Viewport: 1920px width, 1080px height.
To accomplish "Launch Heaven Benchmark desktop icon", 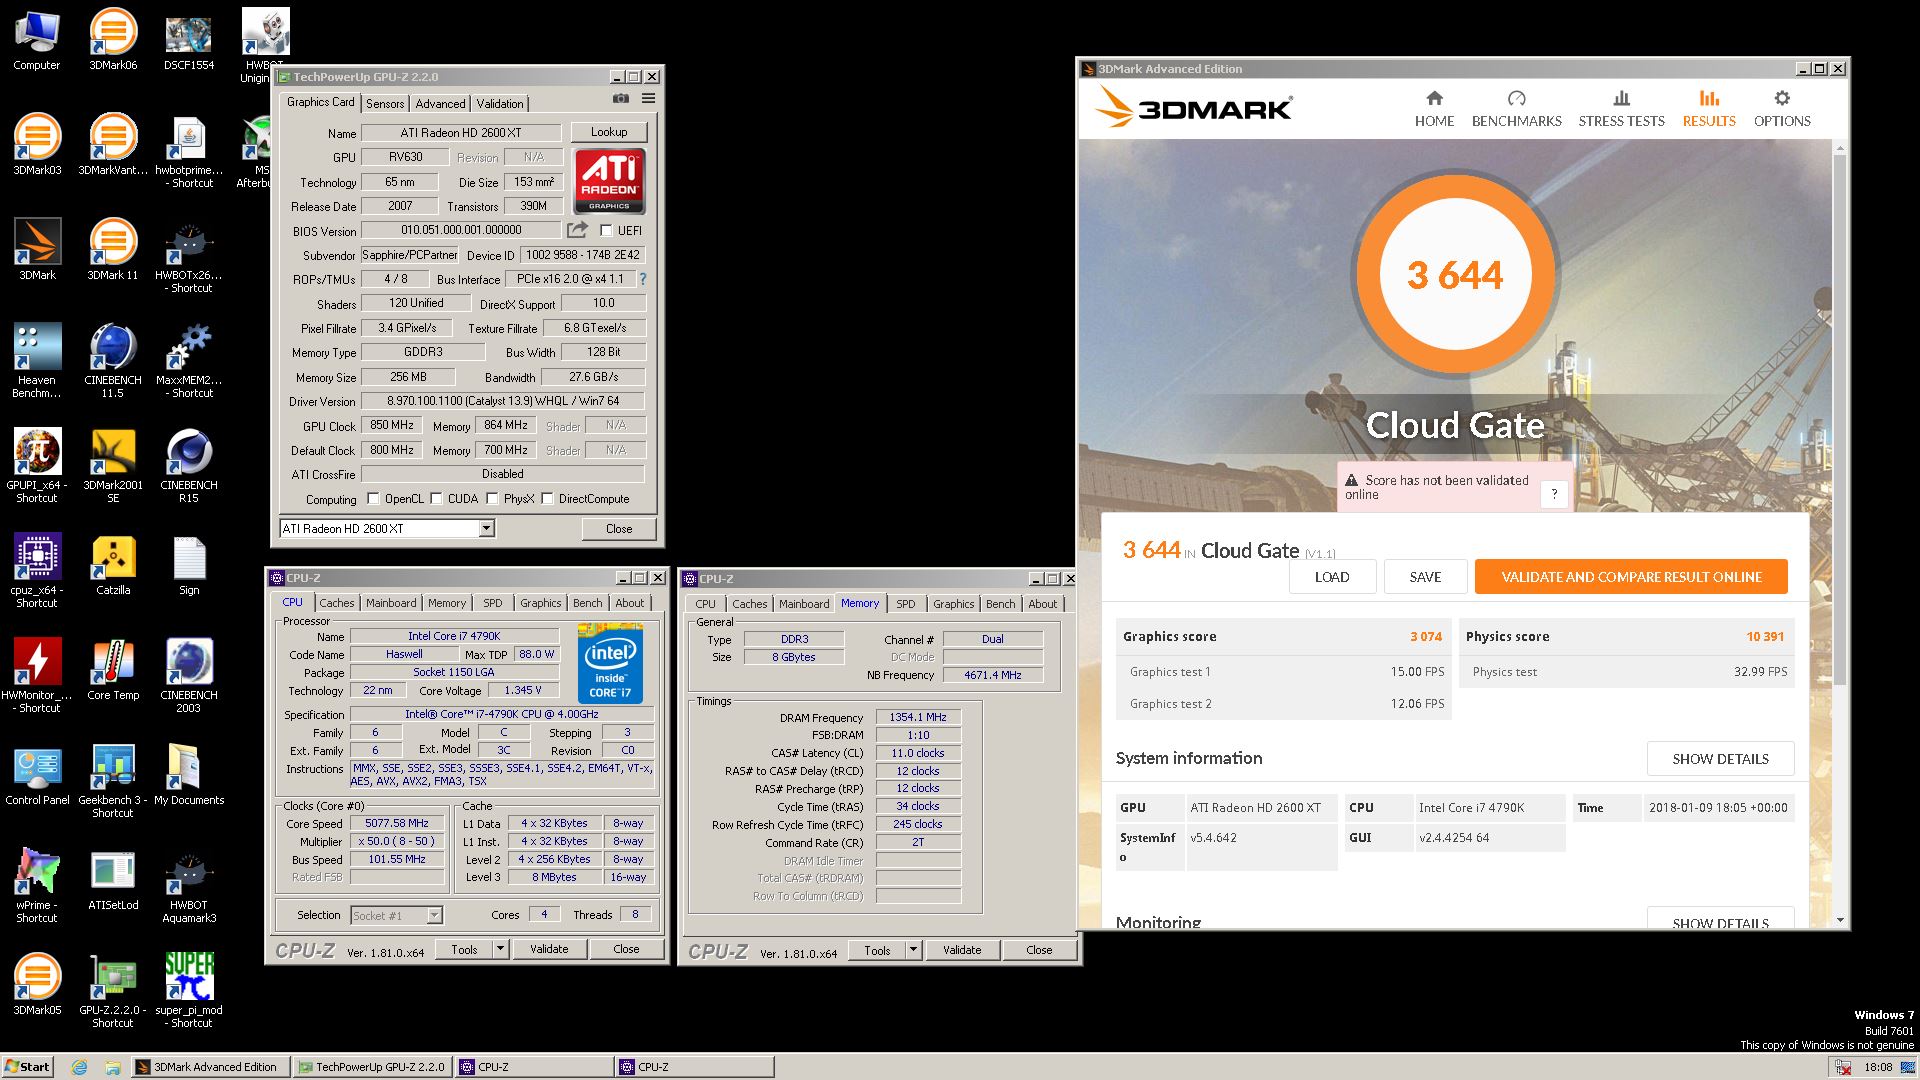I will click(x=37, y=362).
